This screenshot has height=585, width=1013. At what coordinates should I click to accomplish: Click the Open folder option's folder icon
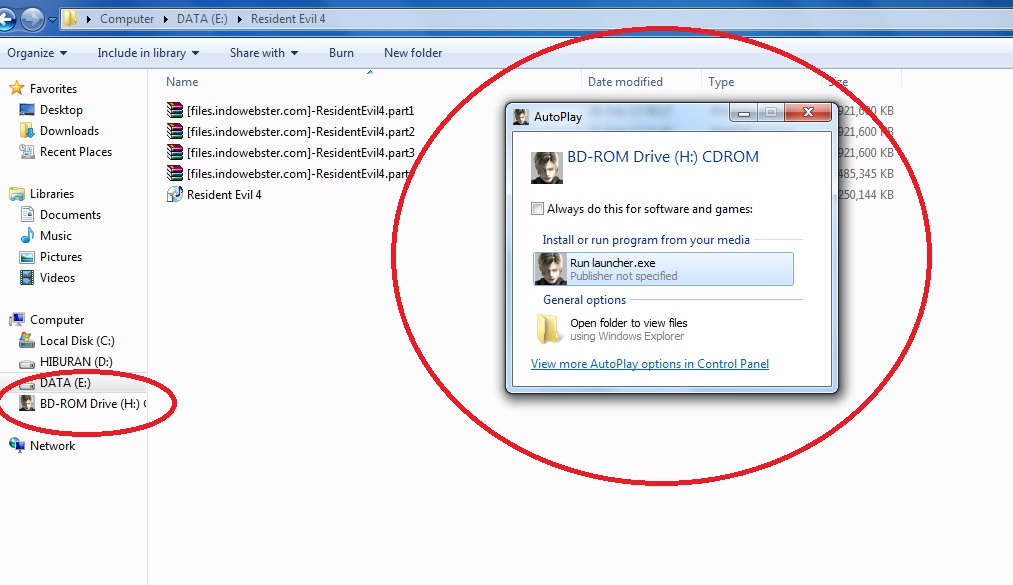point(548,329)
